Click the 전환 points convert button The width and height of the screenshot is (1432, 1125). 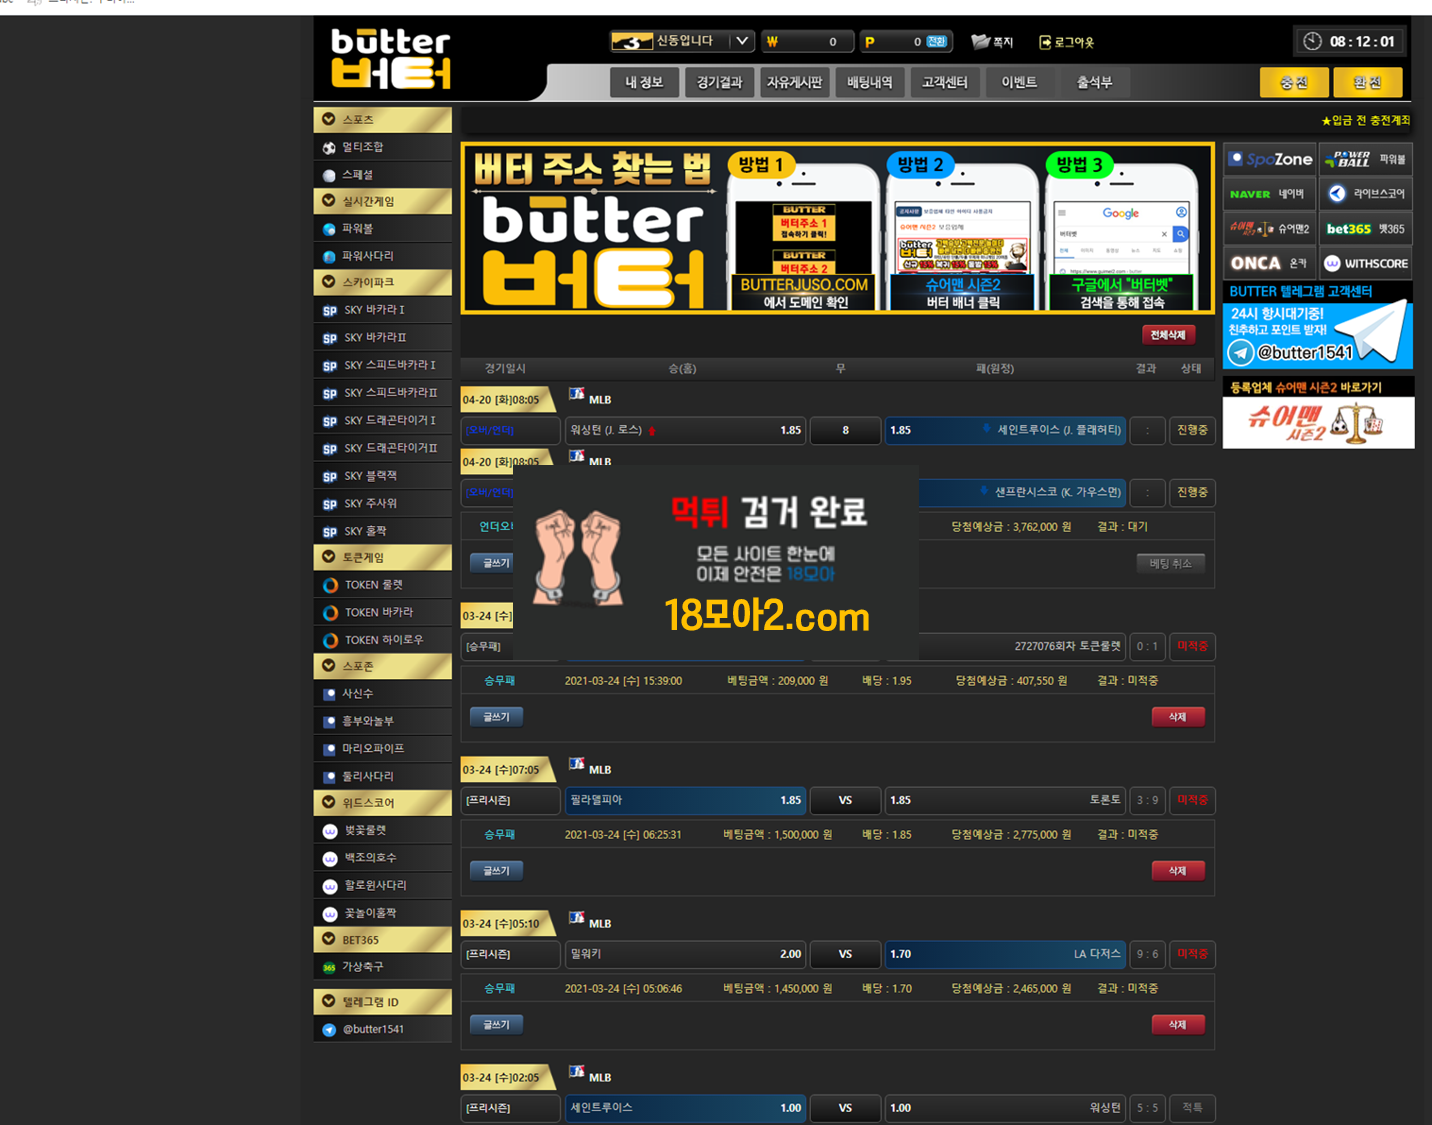936,42
